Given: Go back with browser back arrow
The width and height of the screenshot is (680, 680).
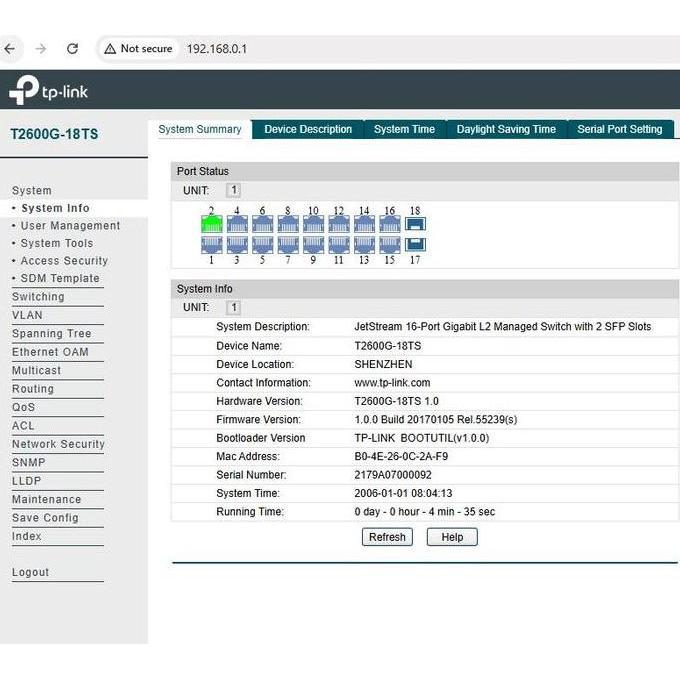Looking at the screenshot, I should [x=10, y=49].
